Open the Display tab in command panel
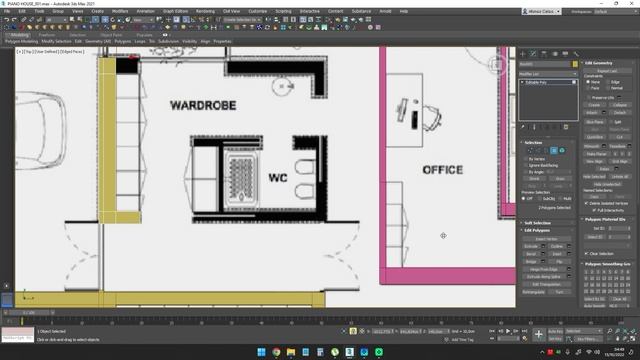 (x=565, y=54)
